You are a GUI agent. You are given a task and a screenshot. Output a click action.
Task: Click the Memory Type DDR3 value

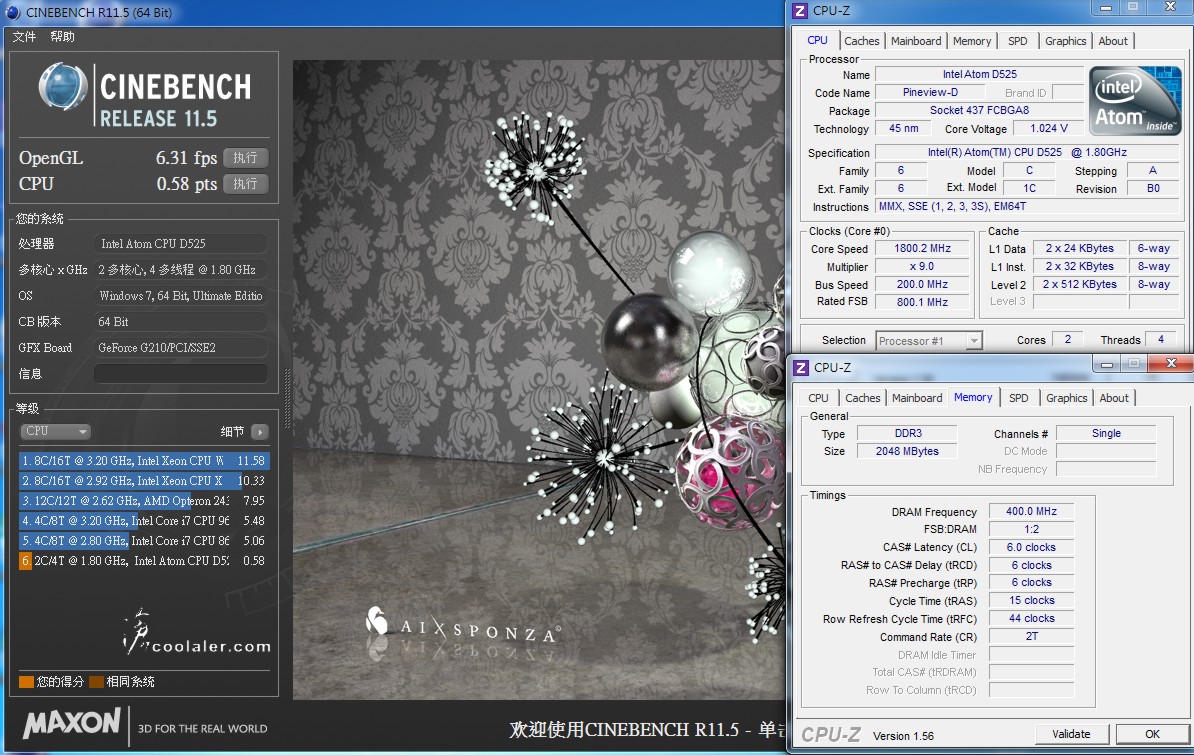(x=908, y=433)
